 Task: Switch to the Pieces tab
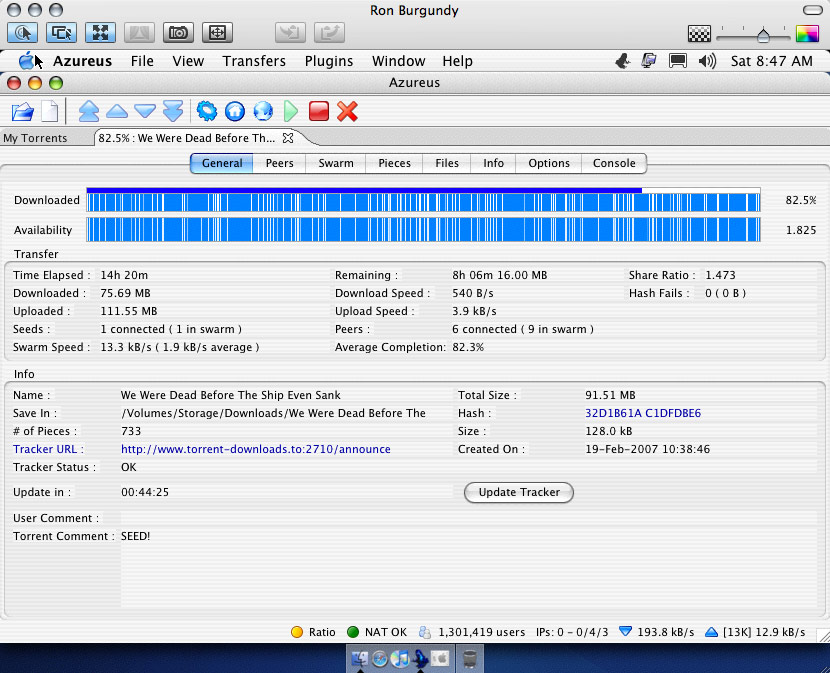point(394,163)
